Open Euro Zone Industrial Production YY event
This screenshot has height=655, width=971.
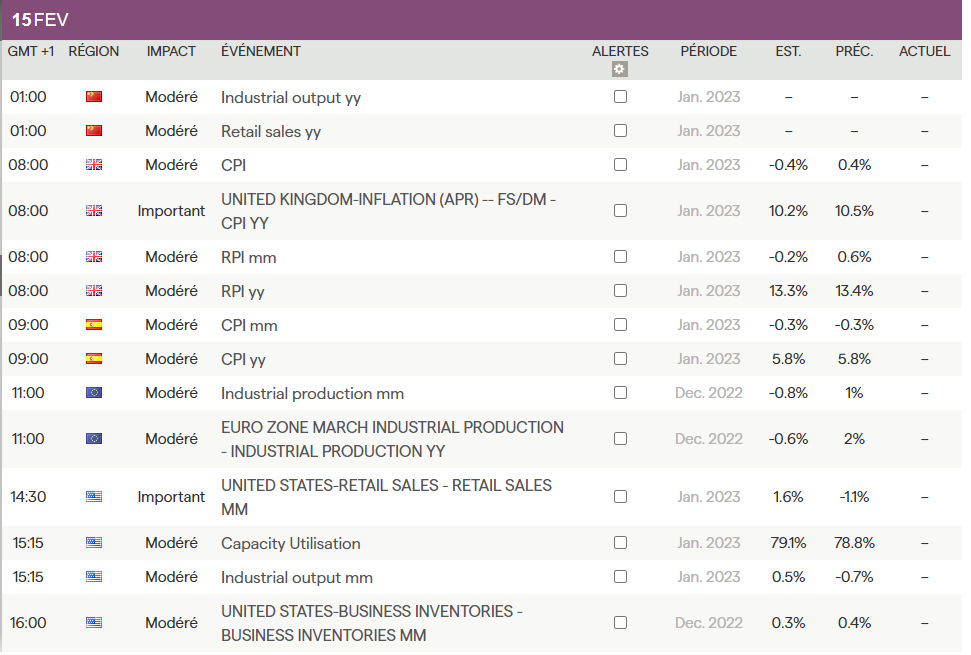coord(392,439)
